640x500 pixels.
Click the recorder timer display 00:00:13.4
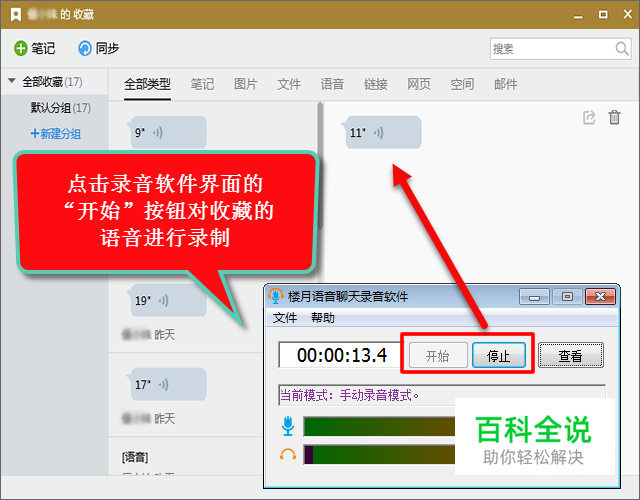pos(340,355)
